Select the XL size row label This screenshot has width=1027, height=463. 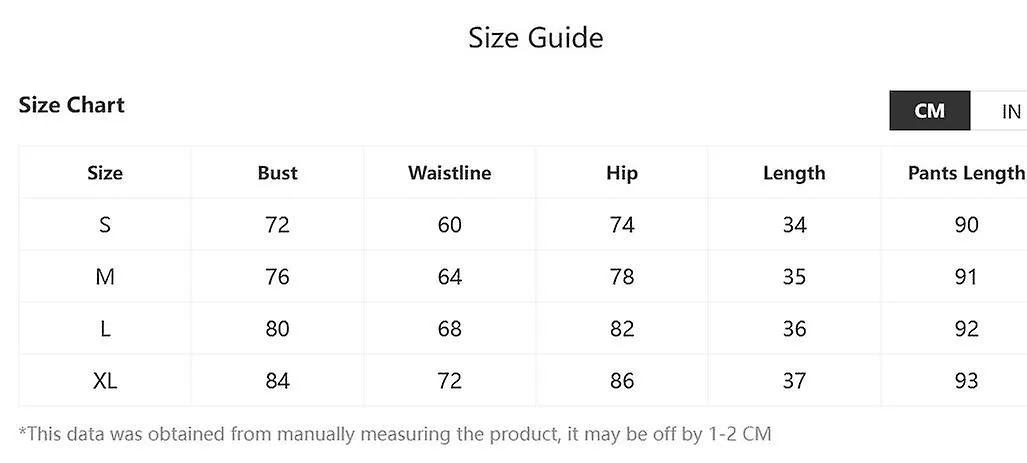(105, 380)
